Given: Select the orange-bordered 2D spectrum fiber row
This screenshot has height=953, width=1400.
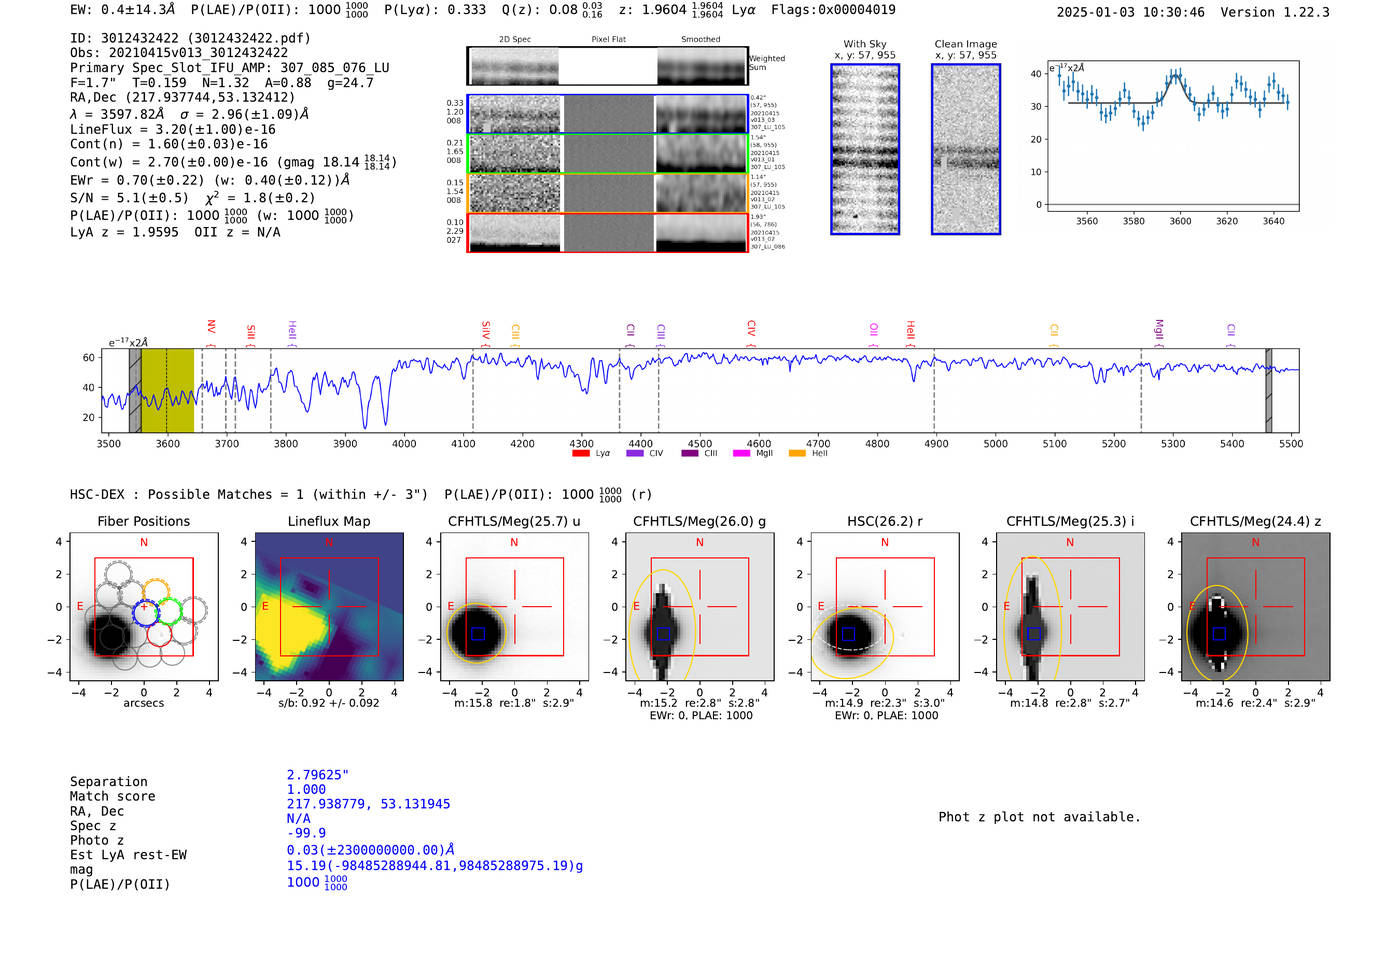Looking at the screenshot, I should point(607,193).
